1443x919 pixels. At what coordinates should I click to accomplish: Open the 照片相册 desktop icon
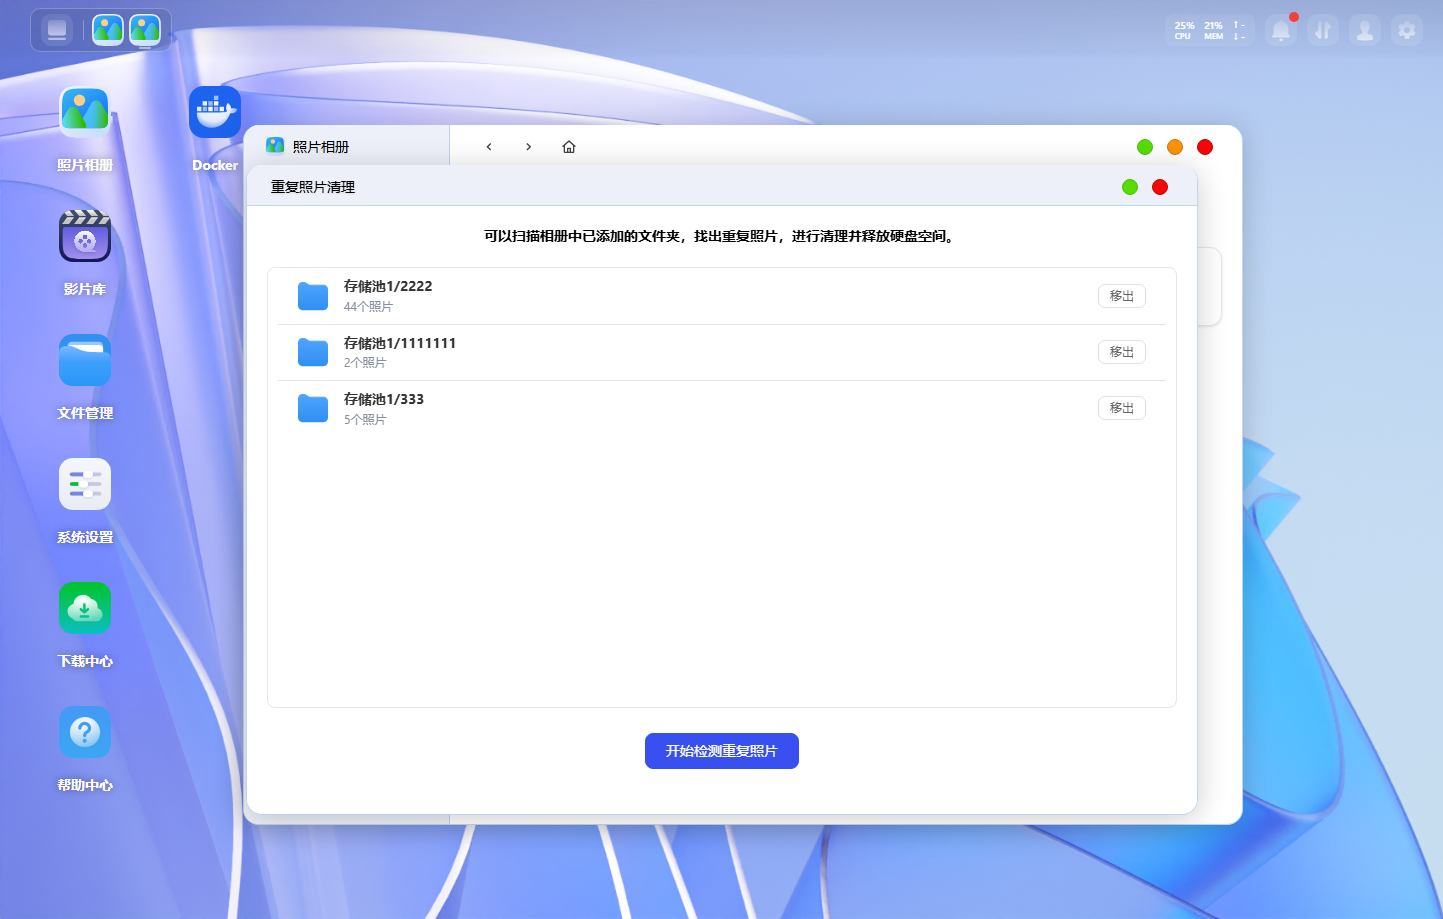pyautogui.click(x=85, y=112)
